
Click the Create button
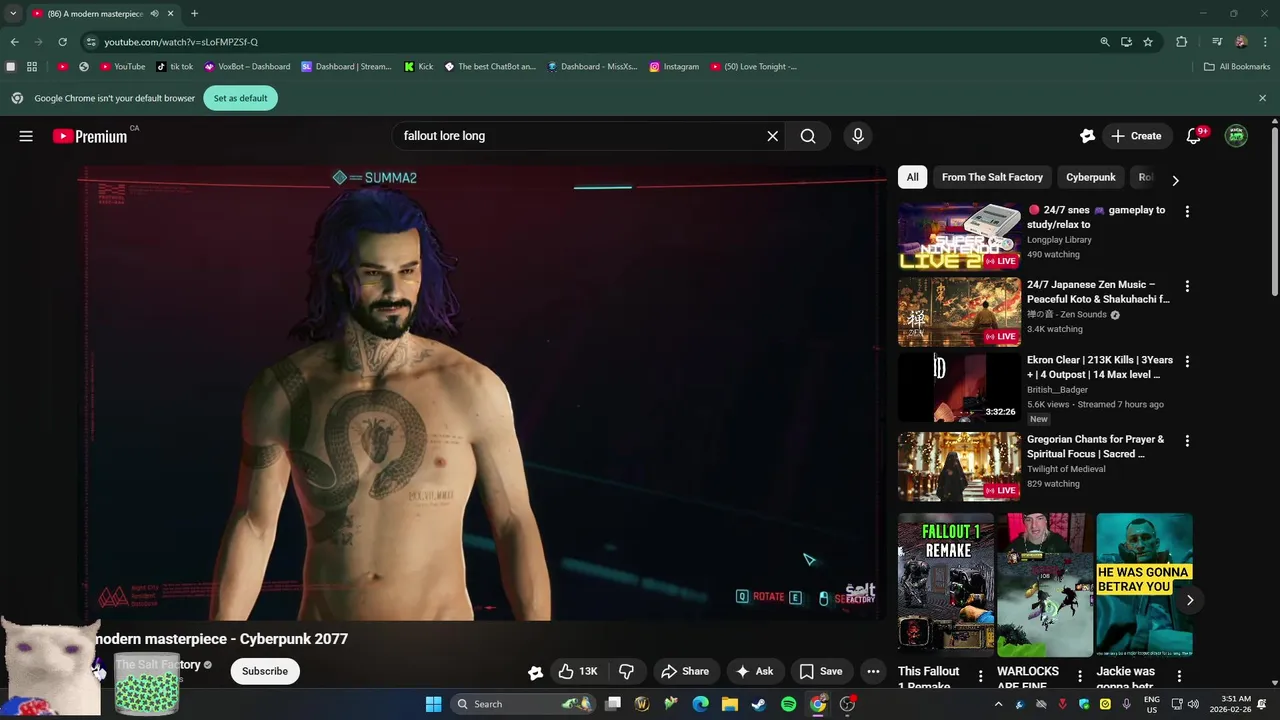[x=1136, y=136]
